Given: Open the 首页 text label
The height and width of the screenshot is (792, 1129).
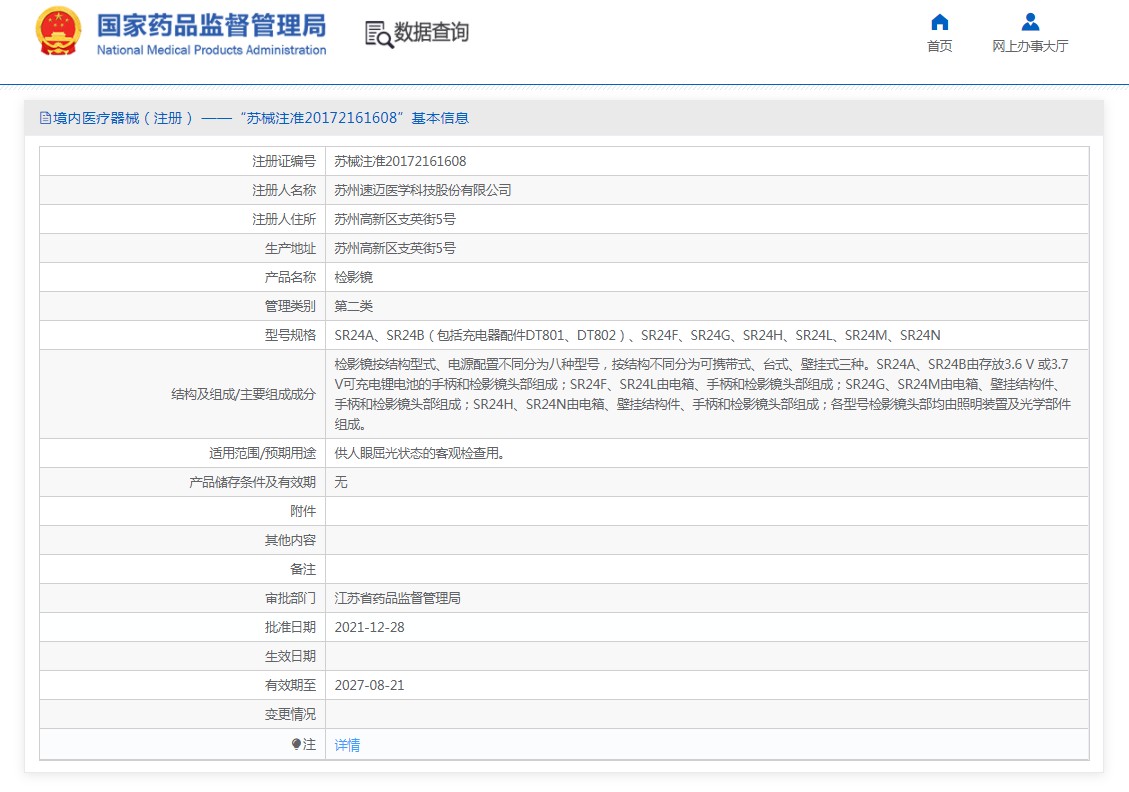Looking at the screenshot, I should click(939, 46).
